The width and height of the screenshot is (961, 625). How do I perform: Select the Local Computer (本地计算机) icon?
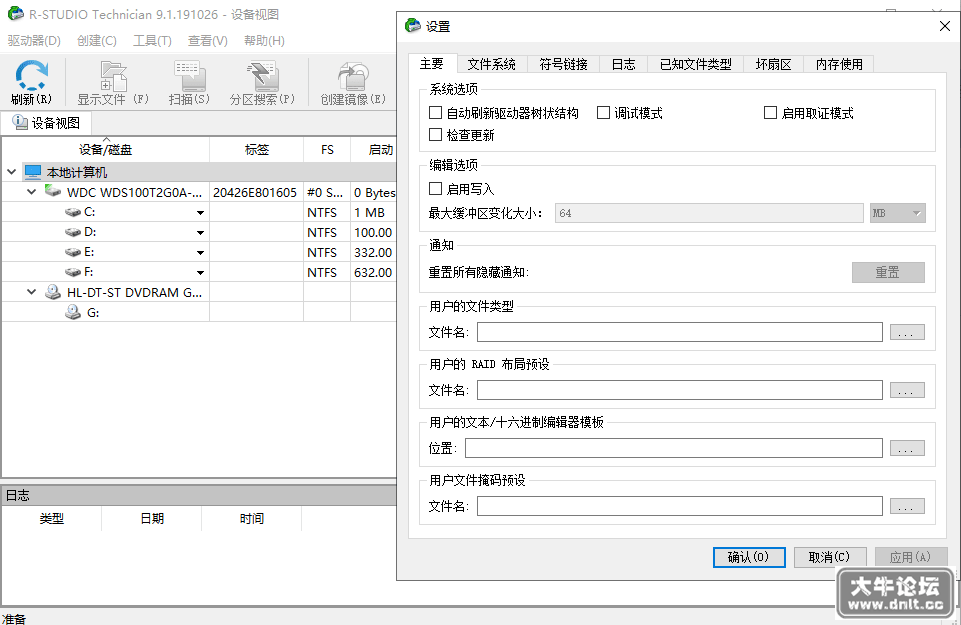pos(32,172)
